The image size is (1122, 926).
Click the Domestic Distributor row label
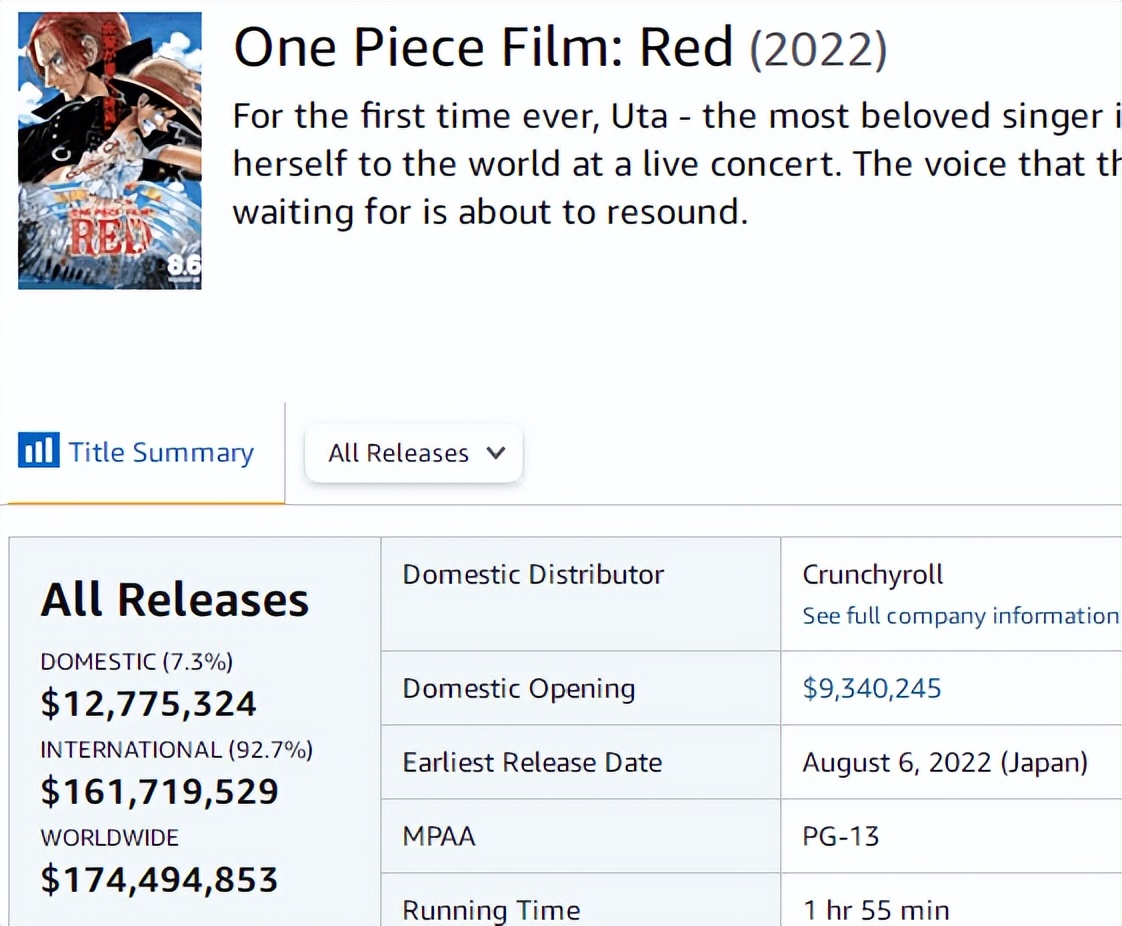(x=533, y=575)
